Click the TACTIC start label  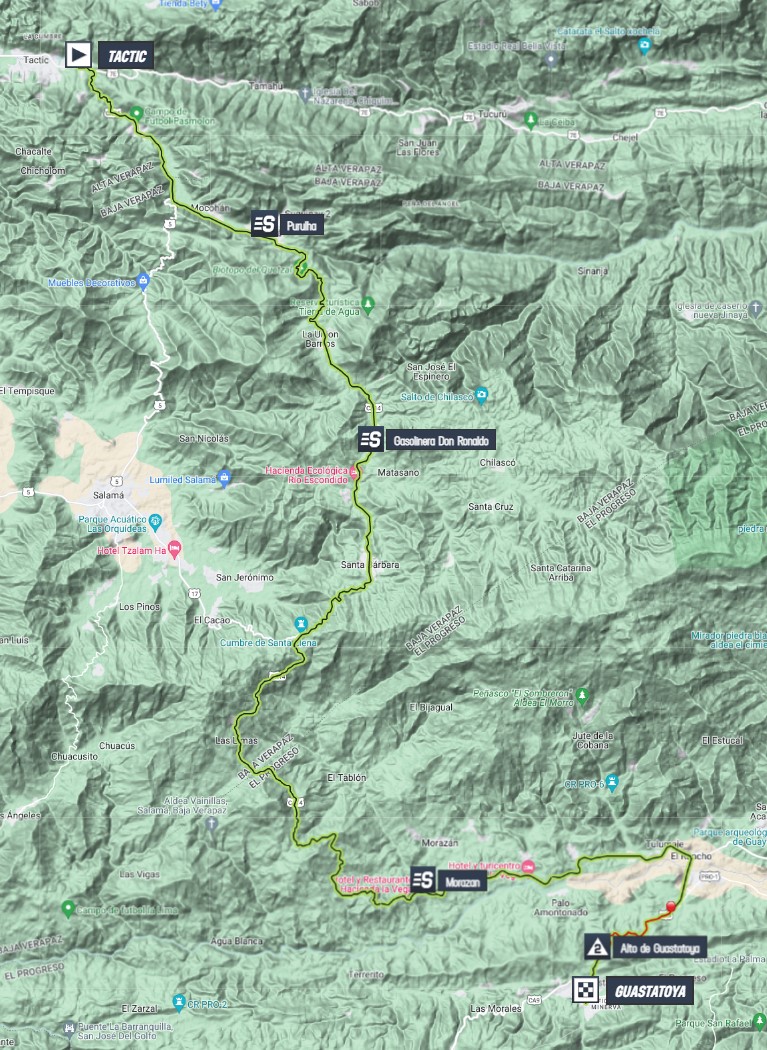(127, 56)
